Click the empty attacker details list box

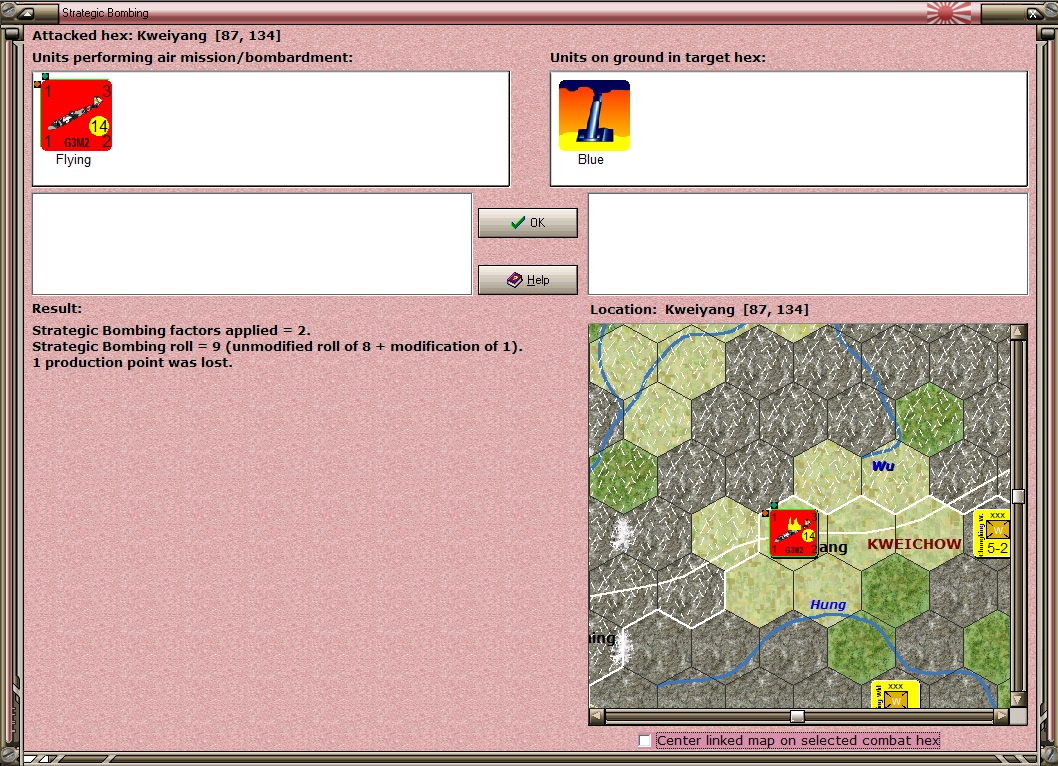(x=252, y=244)
